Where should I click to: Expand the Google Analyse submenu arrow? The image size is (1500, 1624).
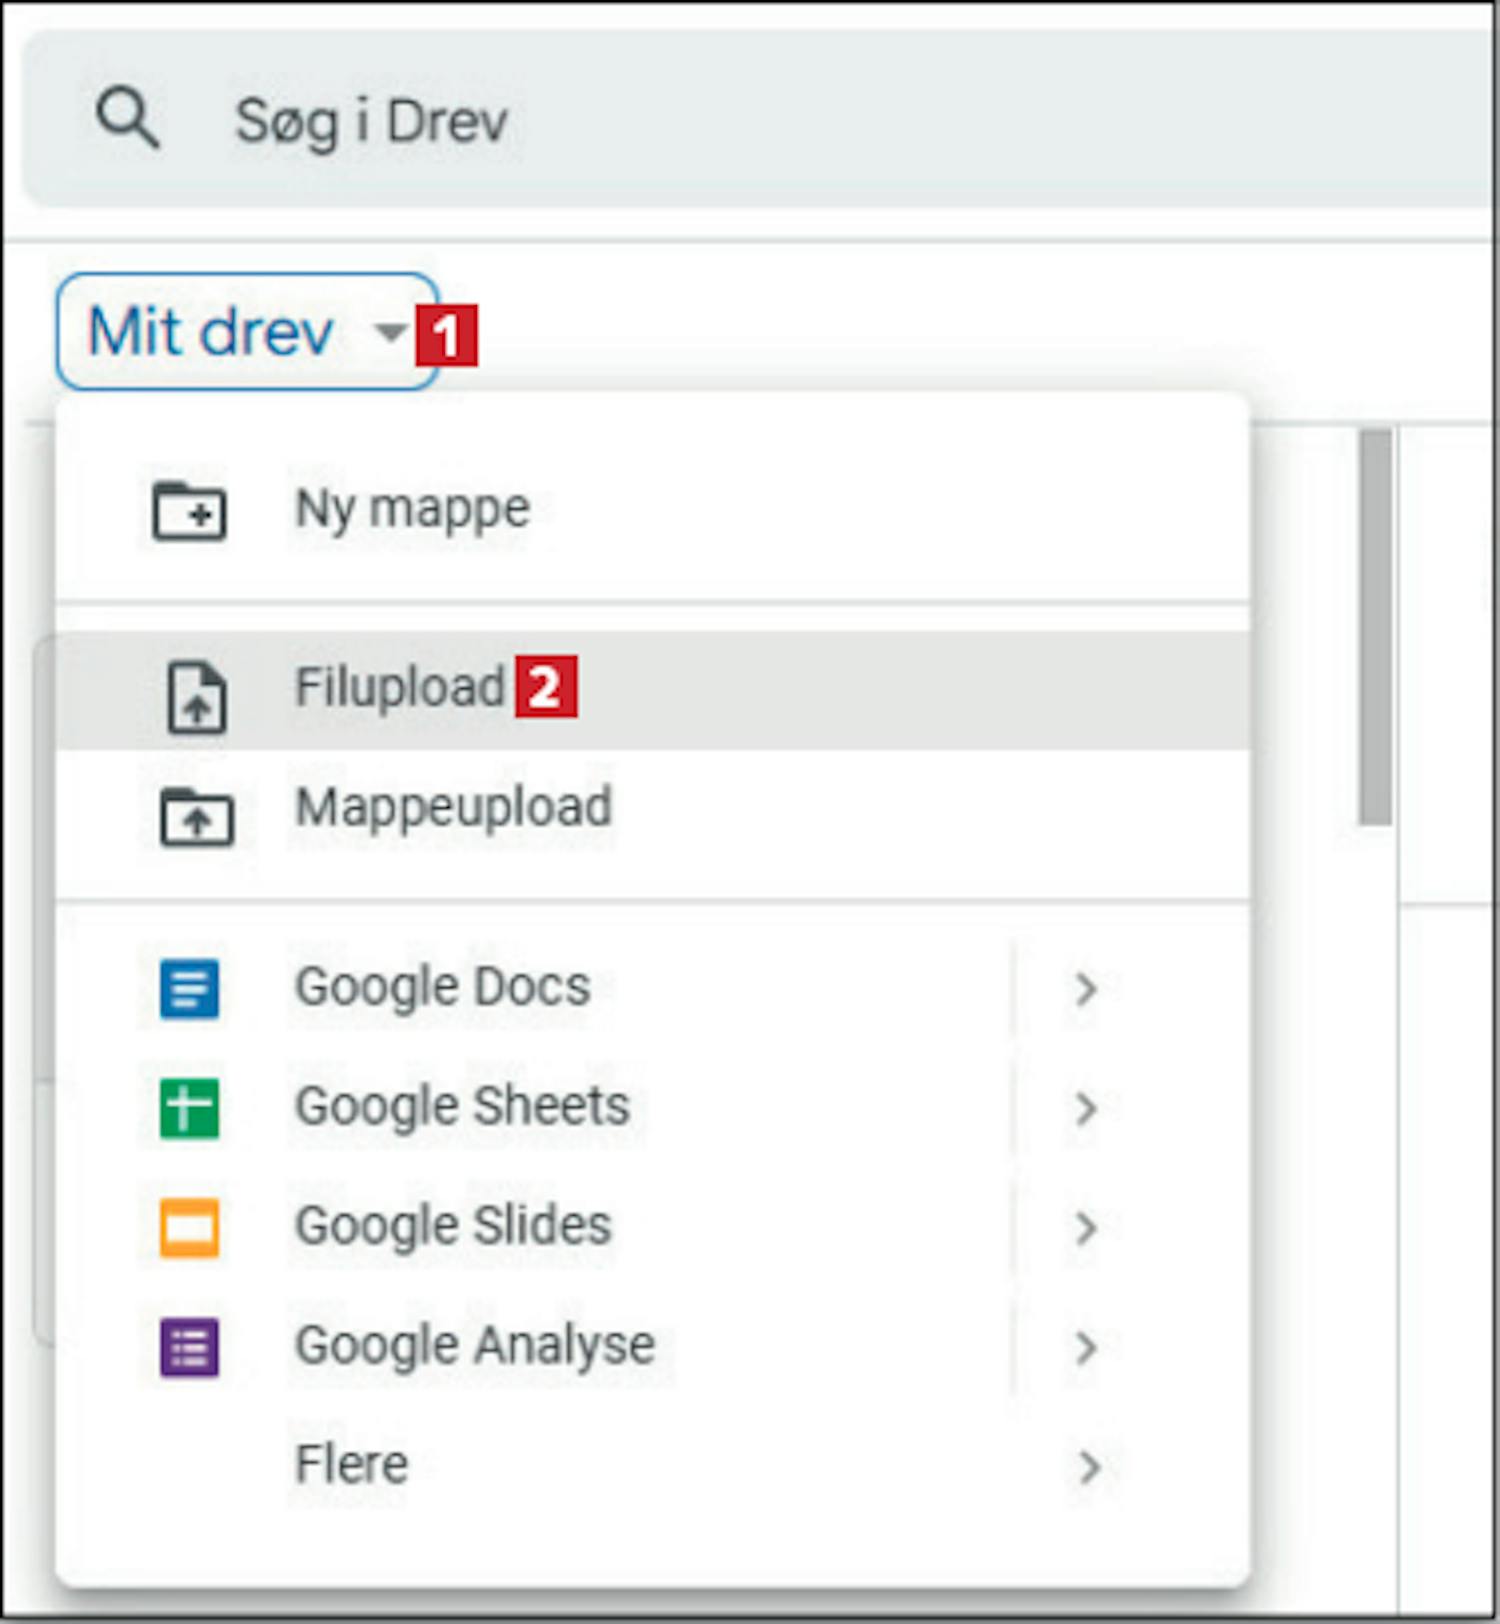coord(1085,1348)
